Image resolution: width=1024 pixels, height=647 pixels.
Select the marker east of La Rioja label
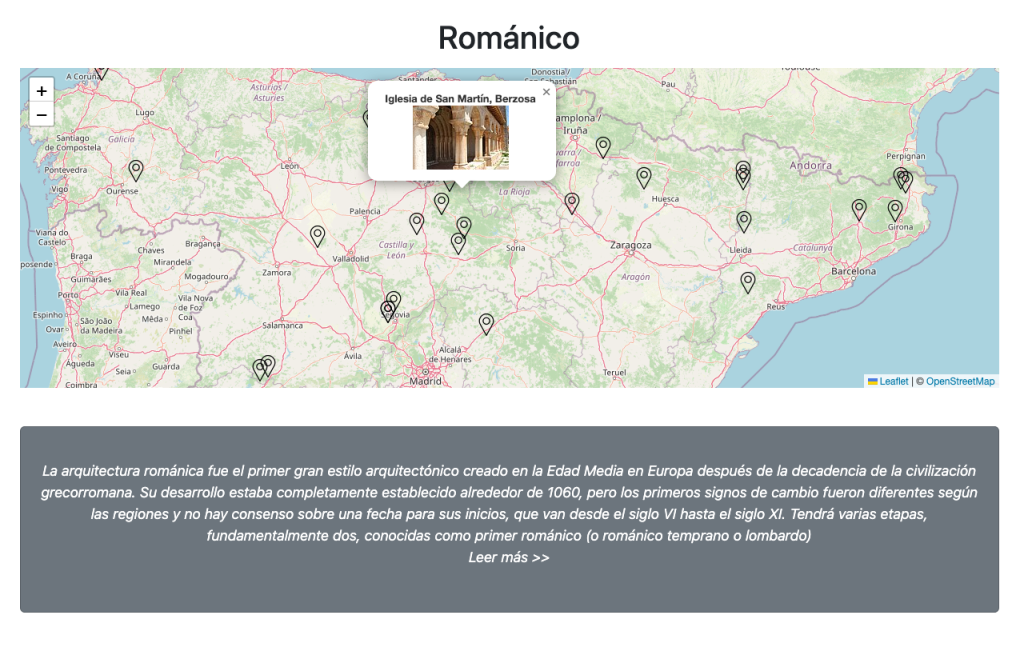point(572,203)
